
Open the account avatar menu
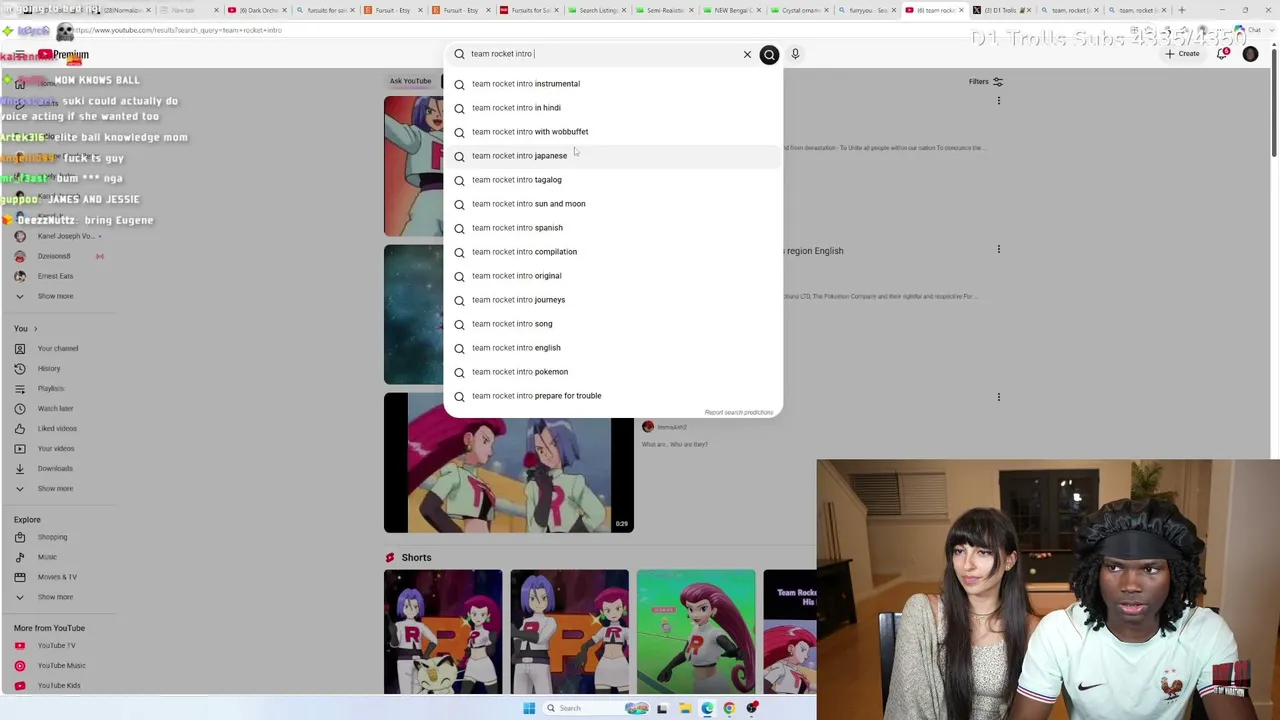coord(1250,54)
